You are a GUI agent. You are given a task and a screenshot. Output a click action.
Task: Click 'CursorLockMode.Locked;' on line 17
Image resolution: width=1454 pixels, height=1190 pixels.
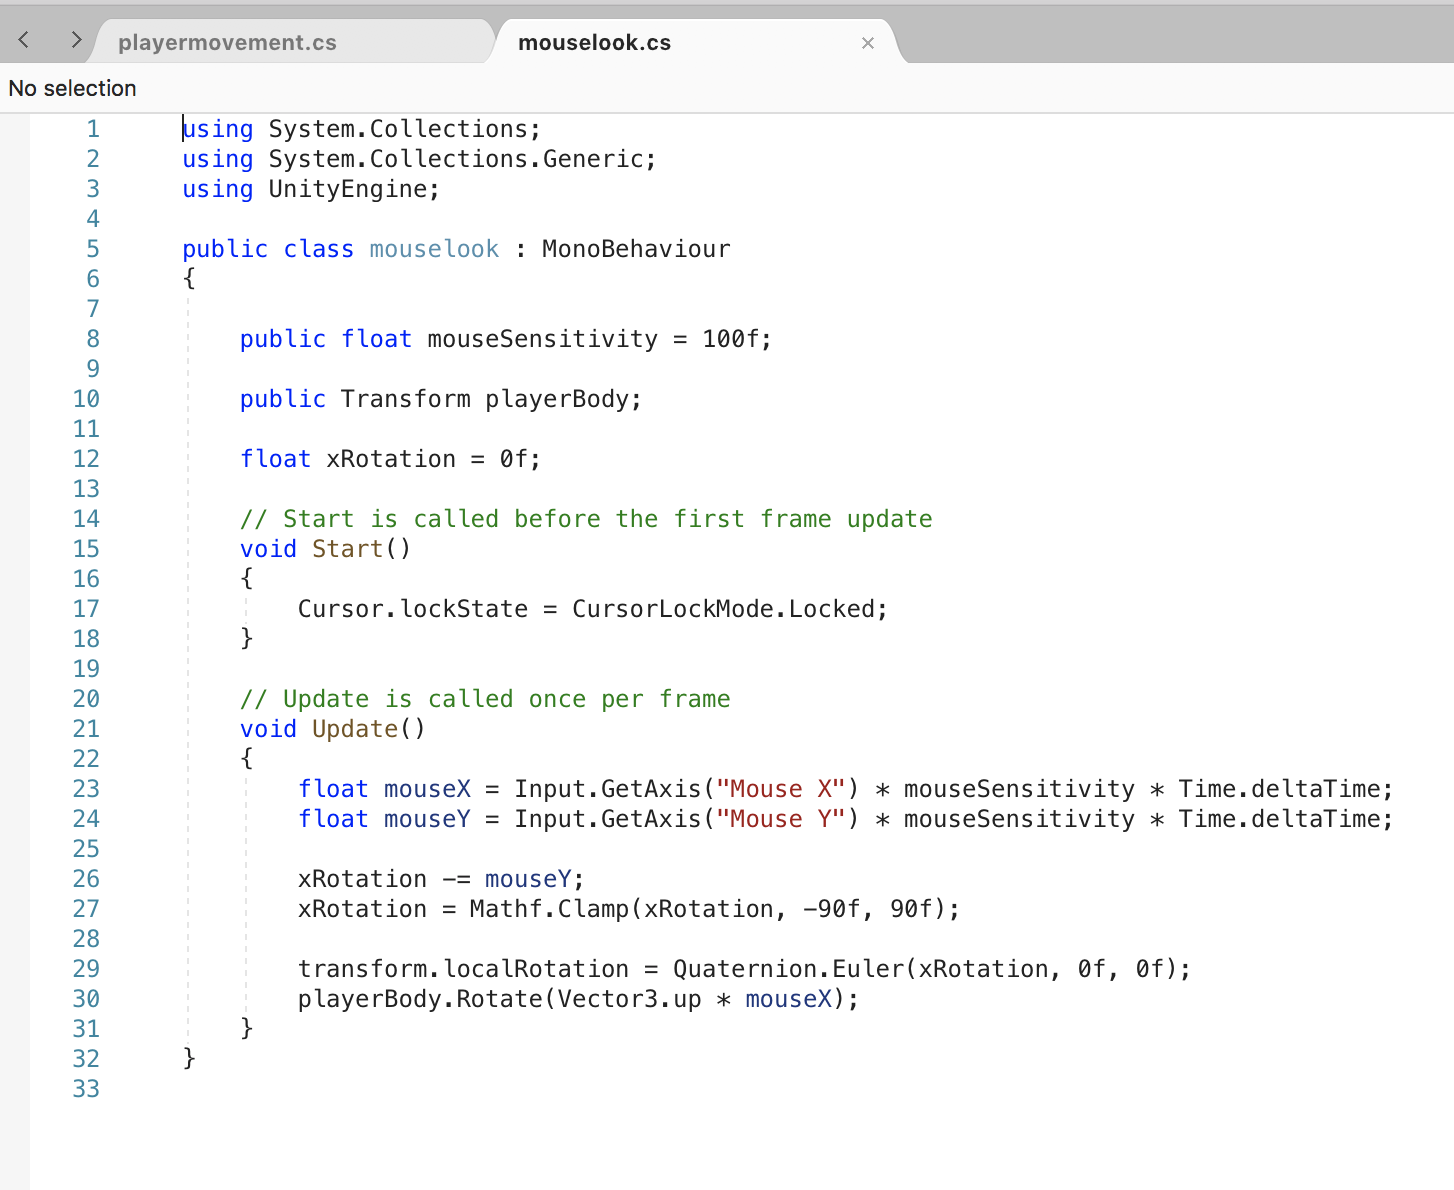tap(730, 609)
